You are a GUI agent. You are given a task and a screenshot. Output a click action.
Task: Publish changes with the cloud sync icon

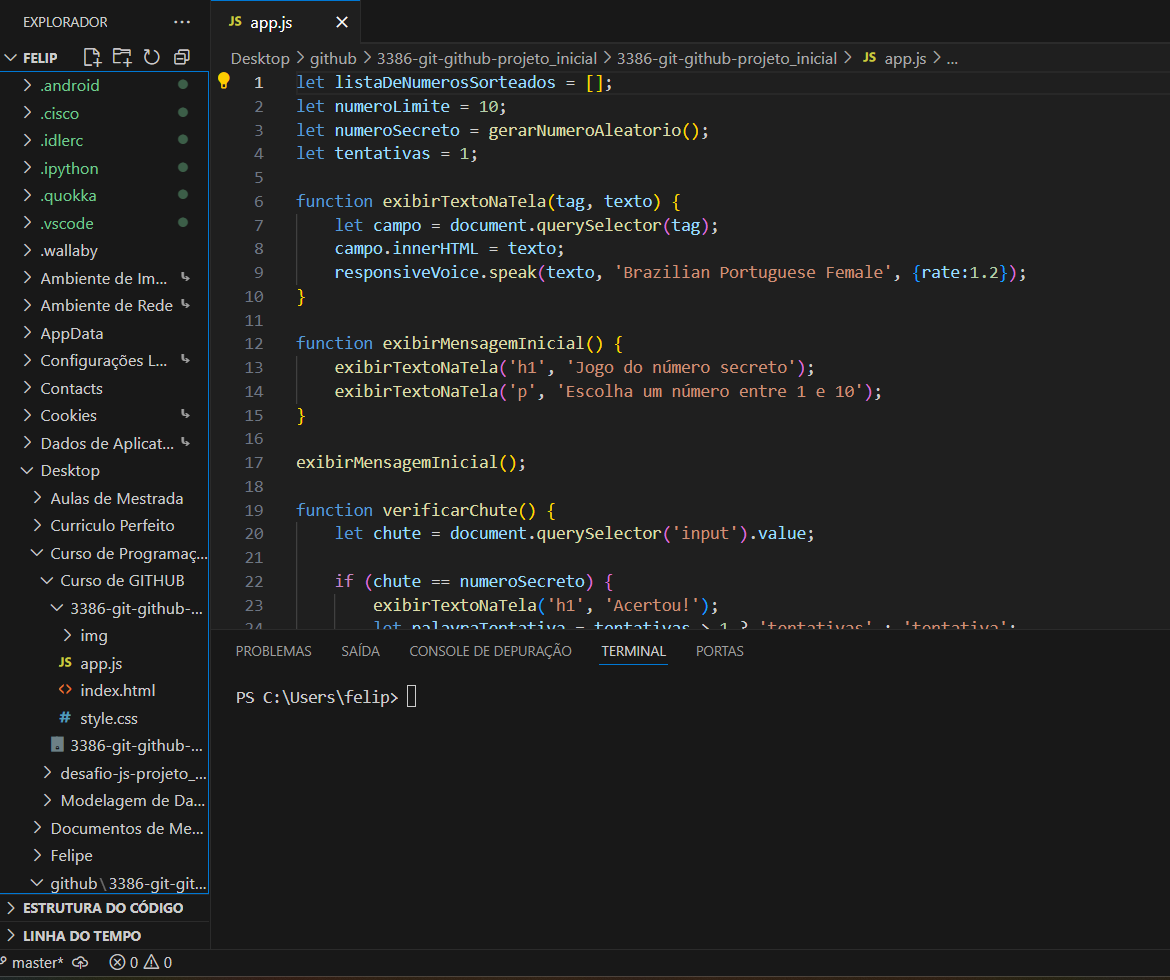coord(81,962)
